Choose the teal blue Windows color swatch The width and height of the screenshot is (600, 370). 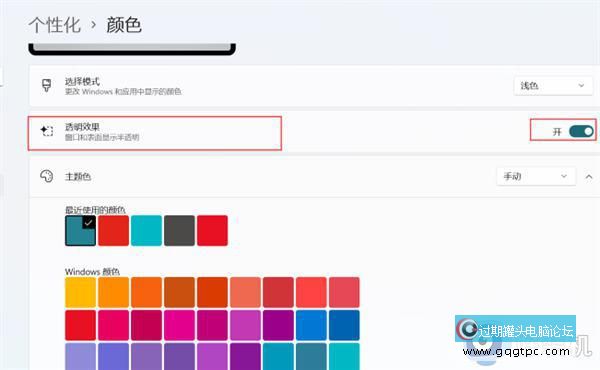(x=311, y=357)
